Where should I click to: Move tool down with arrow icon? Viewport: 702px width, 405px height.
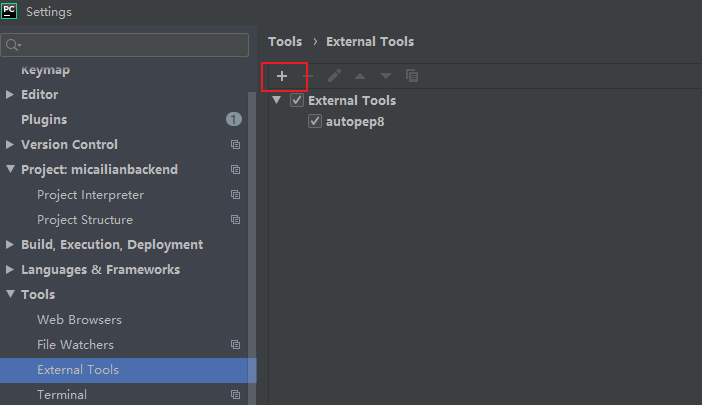click(386, 76)
